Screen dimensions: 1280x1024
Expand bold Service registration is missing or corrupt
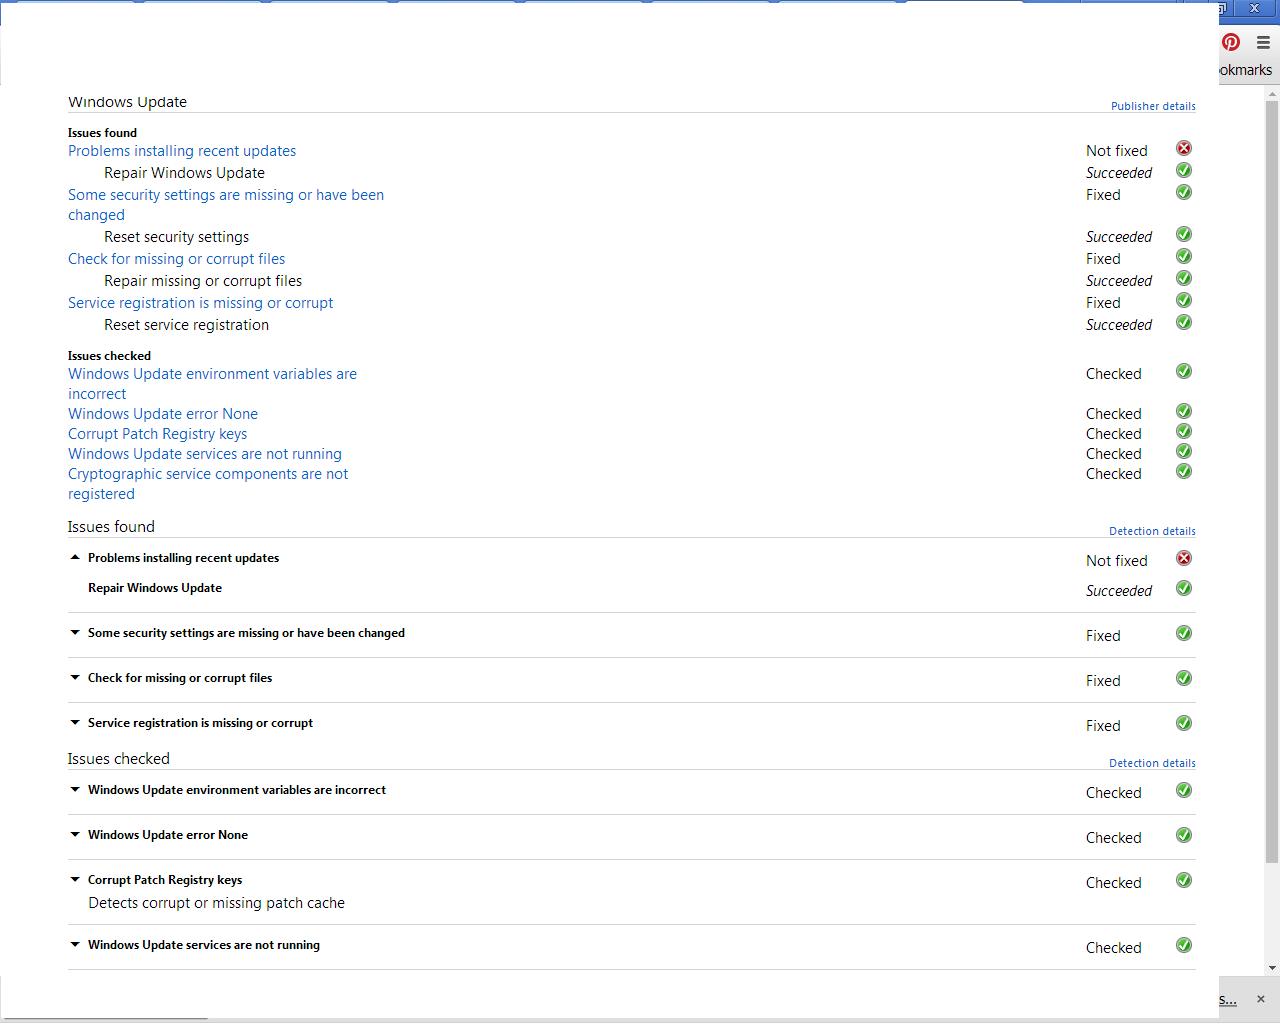[x=75, y=723]
